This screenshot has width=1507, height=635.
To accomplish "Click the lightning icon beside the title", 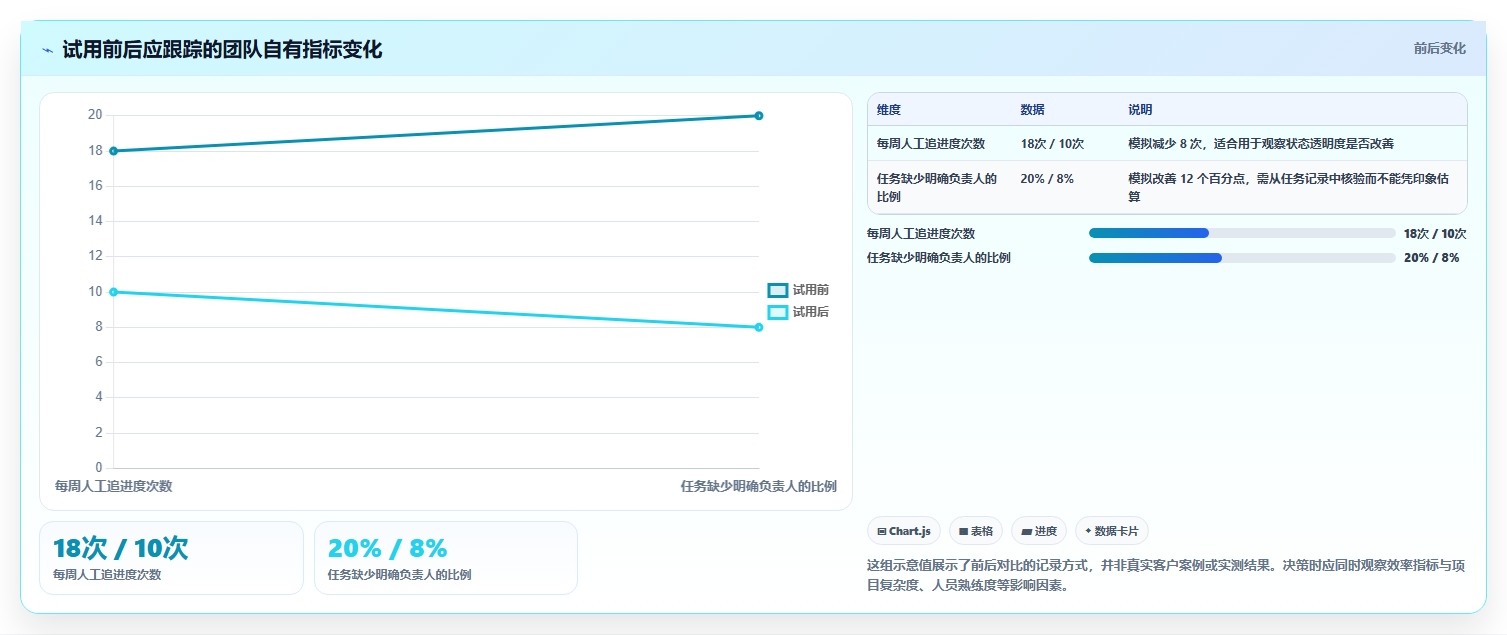I will (x=48, y=50).
